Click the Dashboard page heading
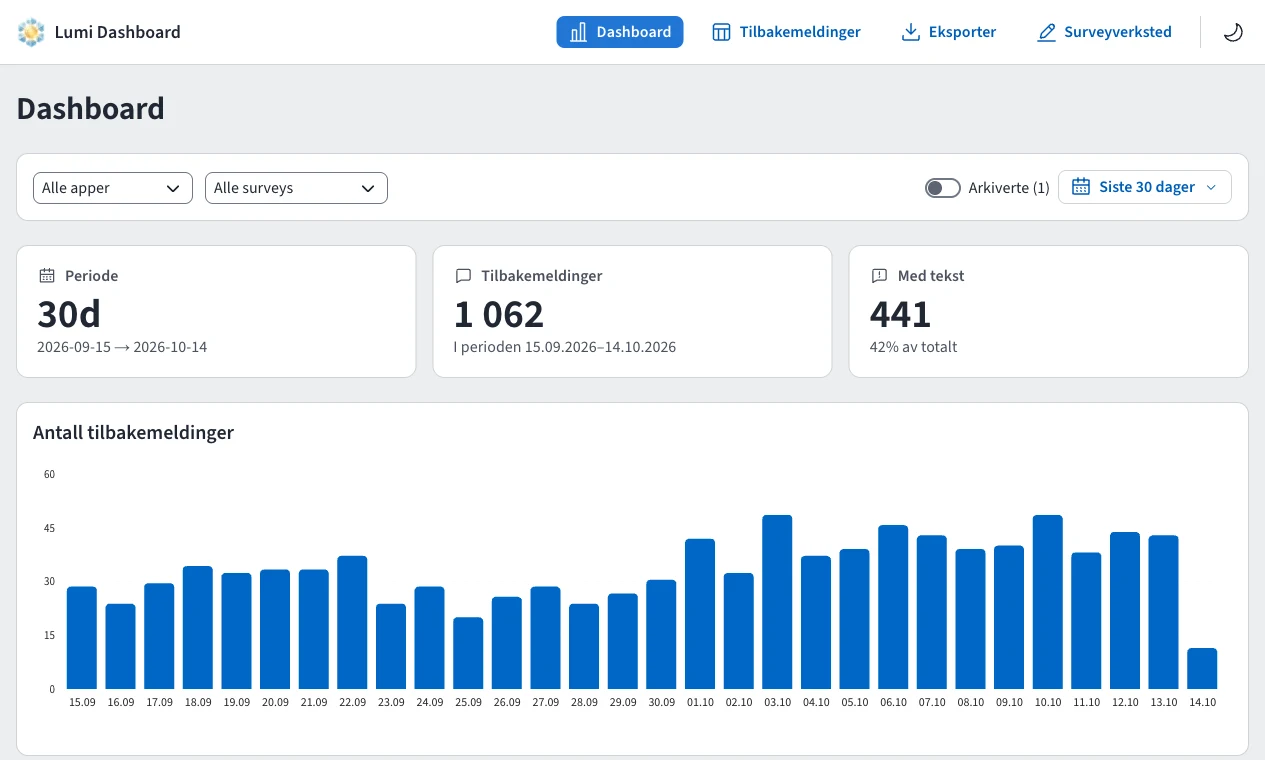Viewport: 1265px width, 760px height. (x=91, y=109)
